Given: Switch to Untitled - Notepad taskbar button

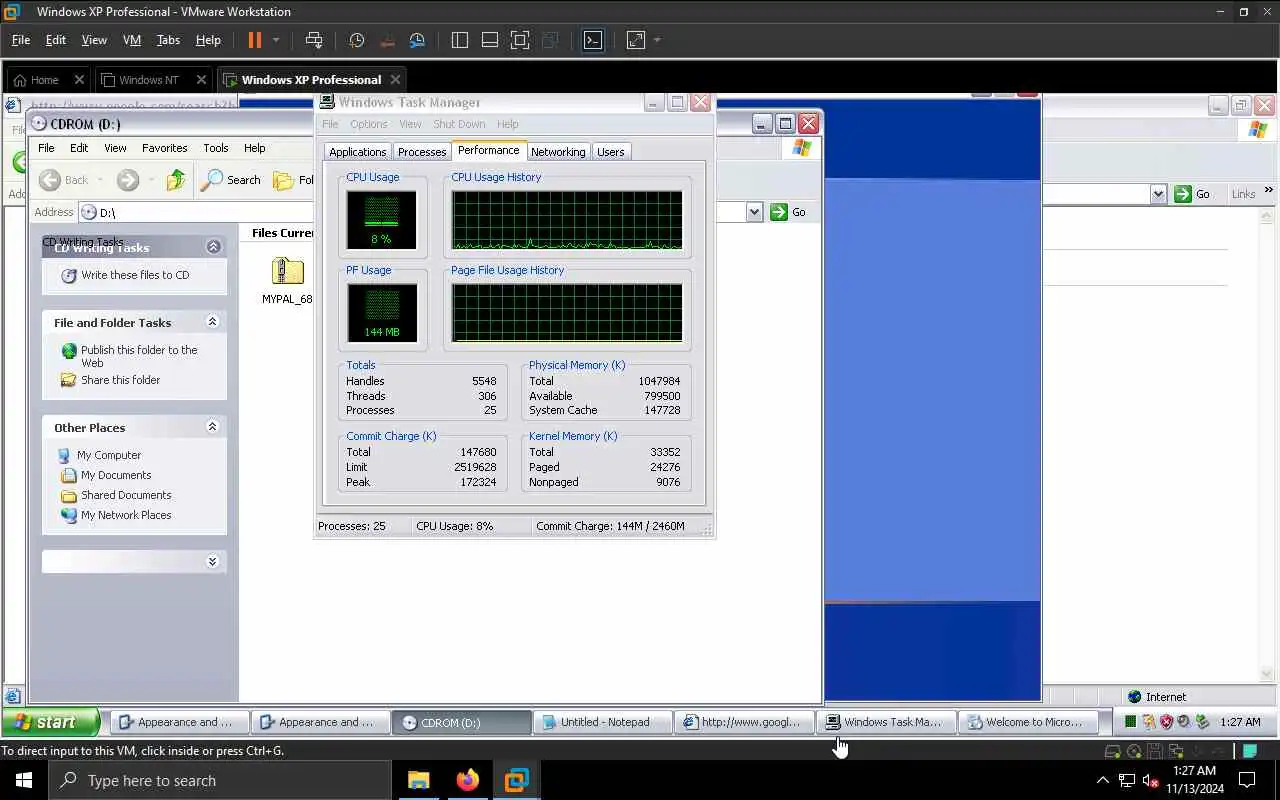Looking at the screenshot, I should coord(603,722).
